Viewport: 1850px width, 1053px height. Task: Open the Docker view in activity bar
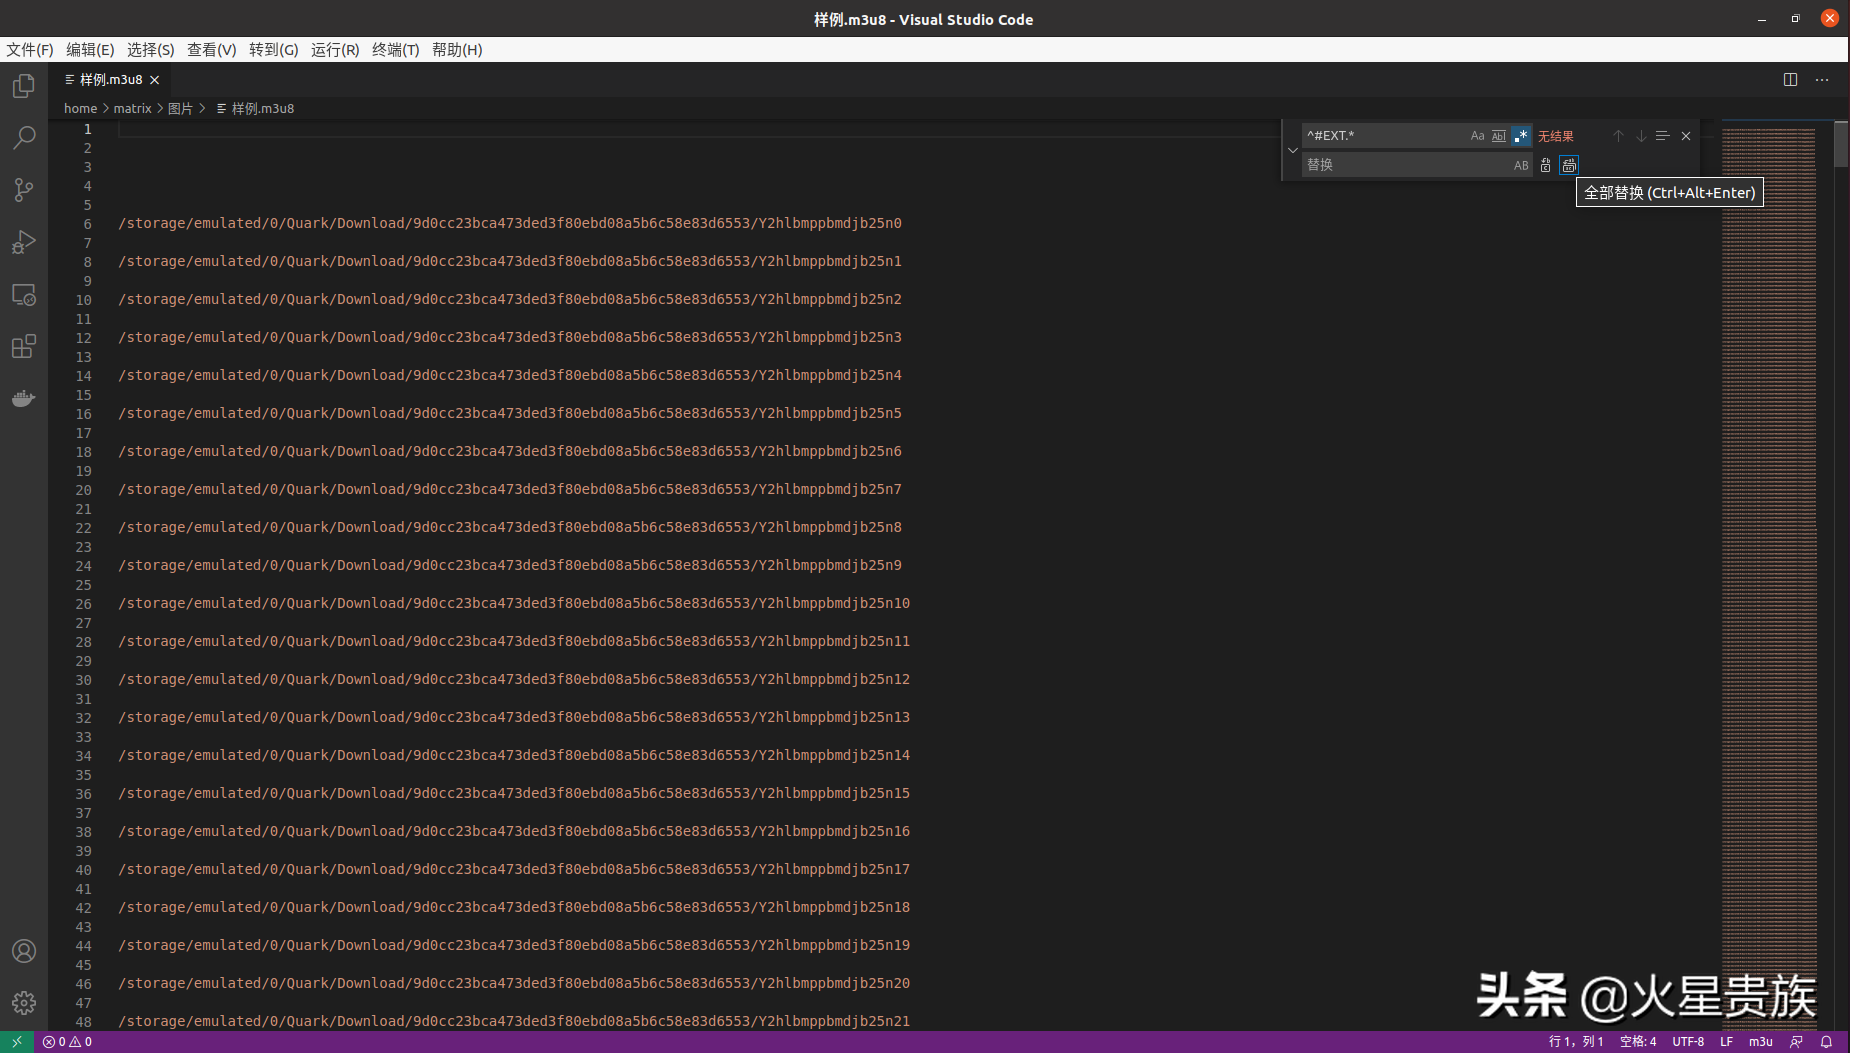pos(24,399)
